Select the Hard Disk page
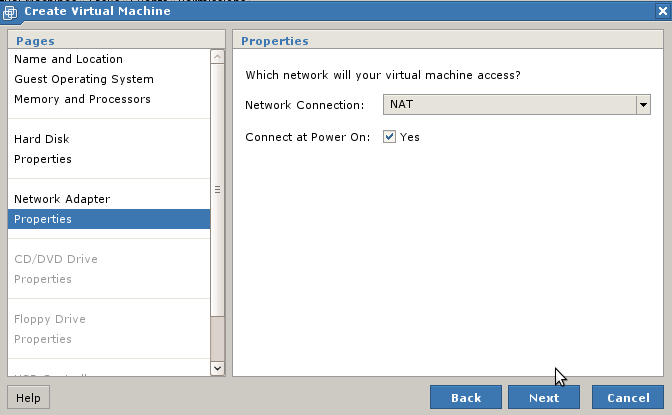Image resolution: width=672 pixels, height=415 pixels. coord(41,139)
